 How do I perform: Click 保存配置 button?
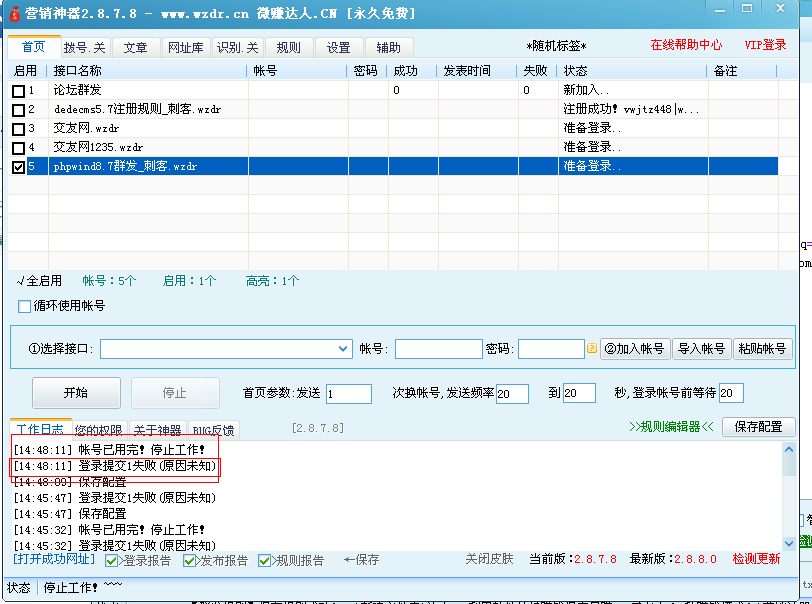[x=758, y=427]
